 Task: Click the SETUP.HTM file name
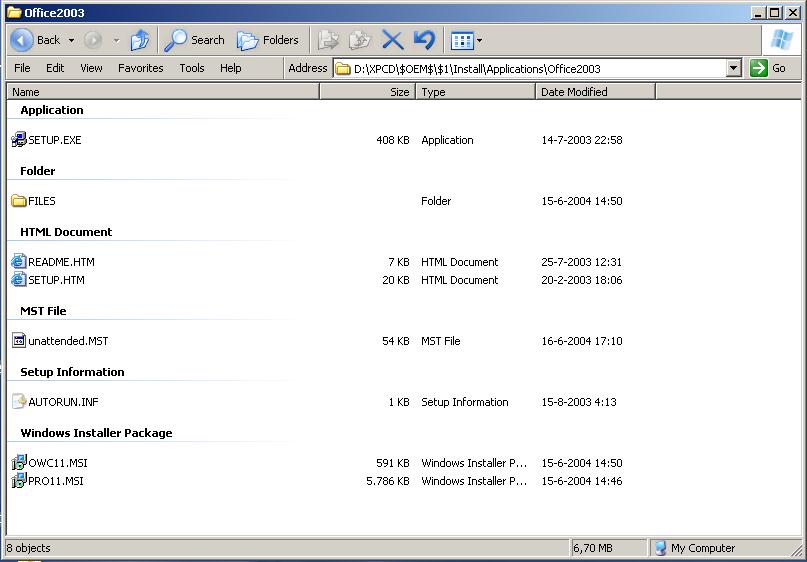click(56, 280)
